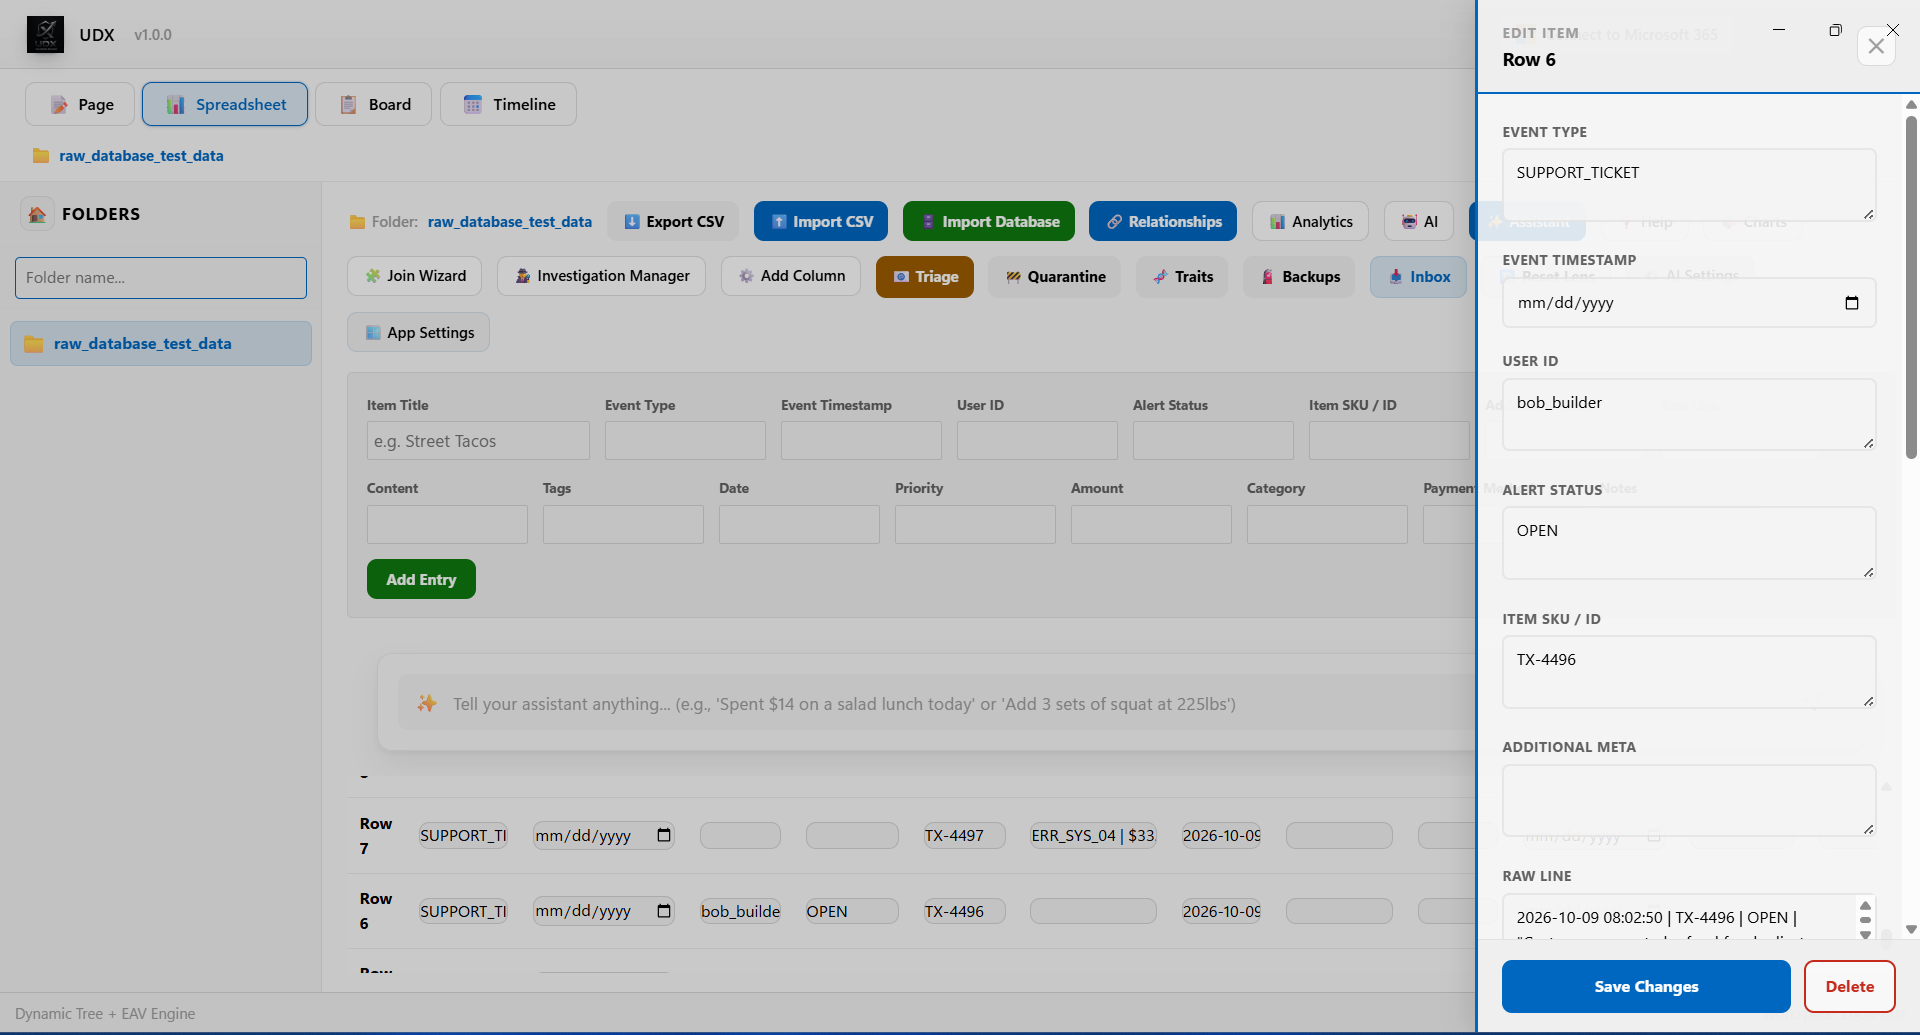The width and height of the screenshot is (1920, 1035).
Task: Switch to the Timeline tab
Action: point(508,104)
